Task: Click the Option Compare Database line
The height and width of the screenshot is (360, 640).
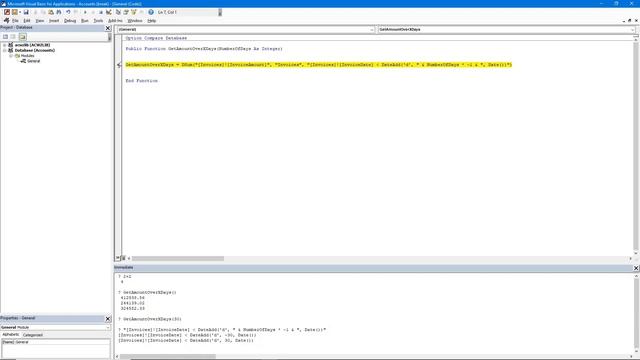Action: (x=156, y=38)
